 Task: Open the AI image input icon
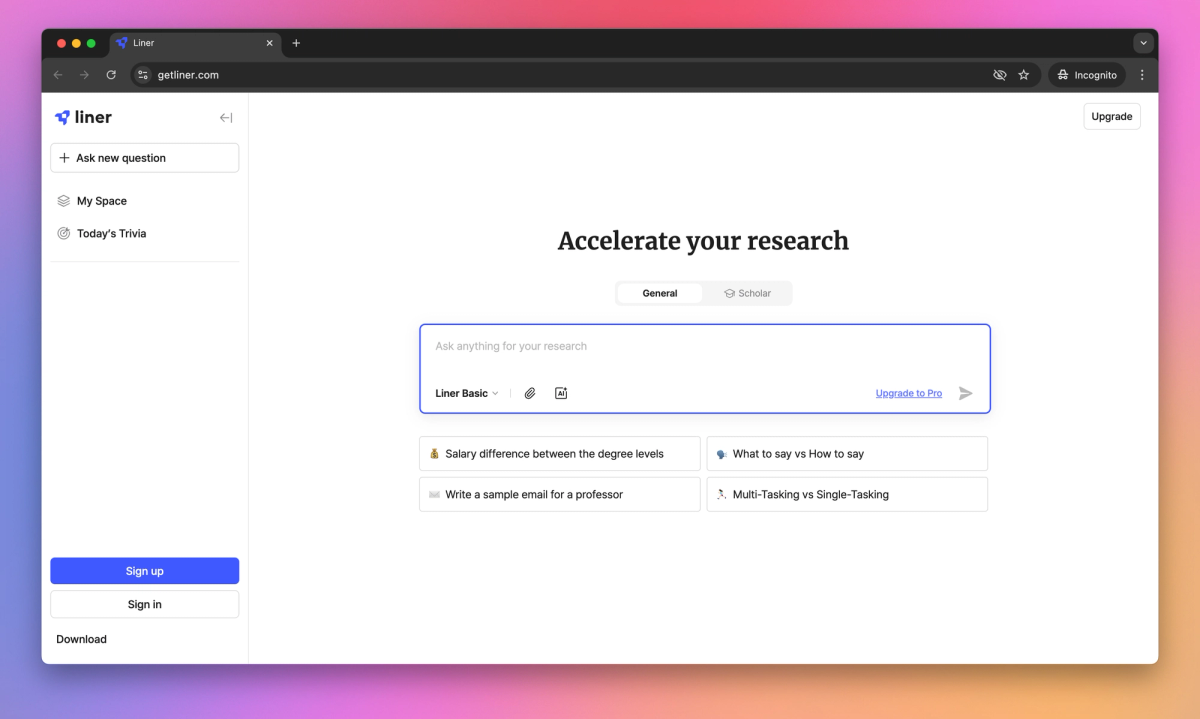(x=561, y=393)
